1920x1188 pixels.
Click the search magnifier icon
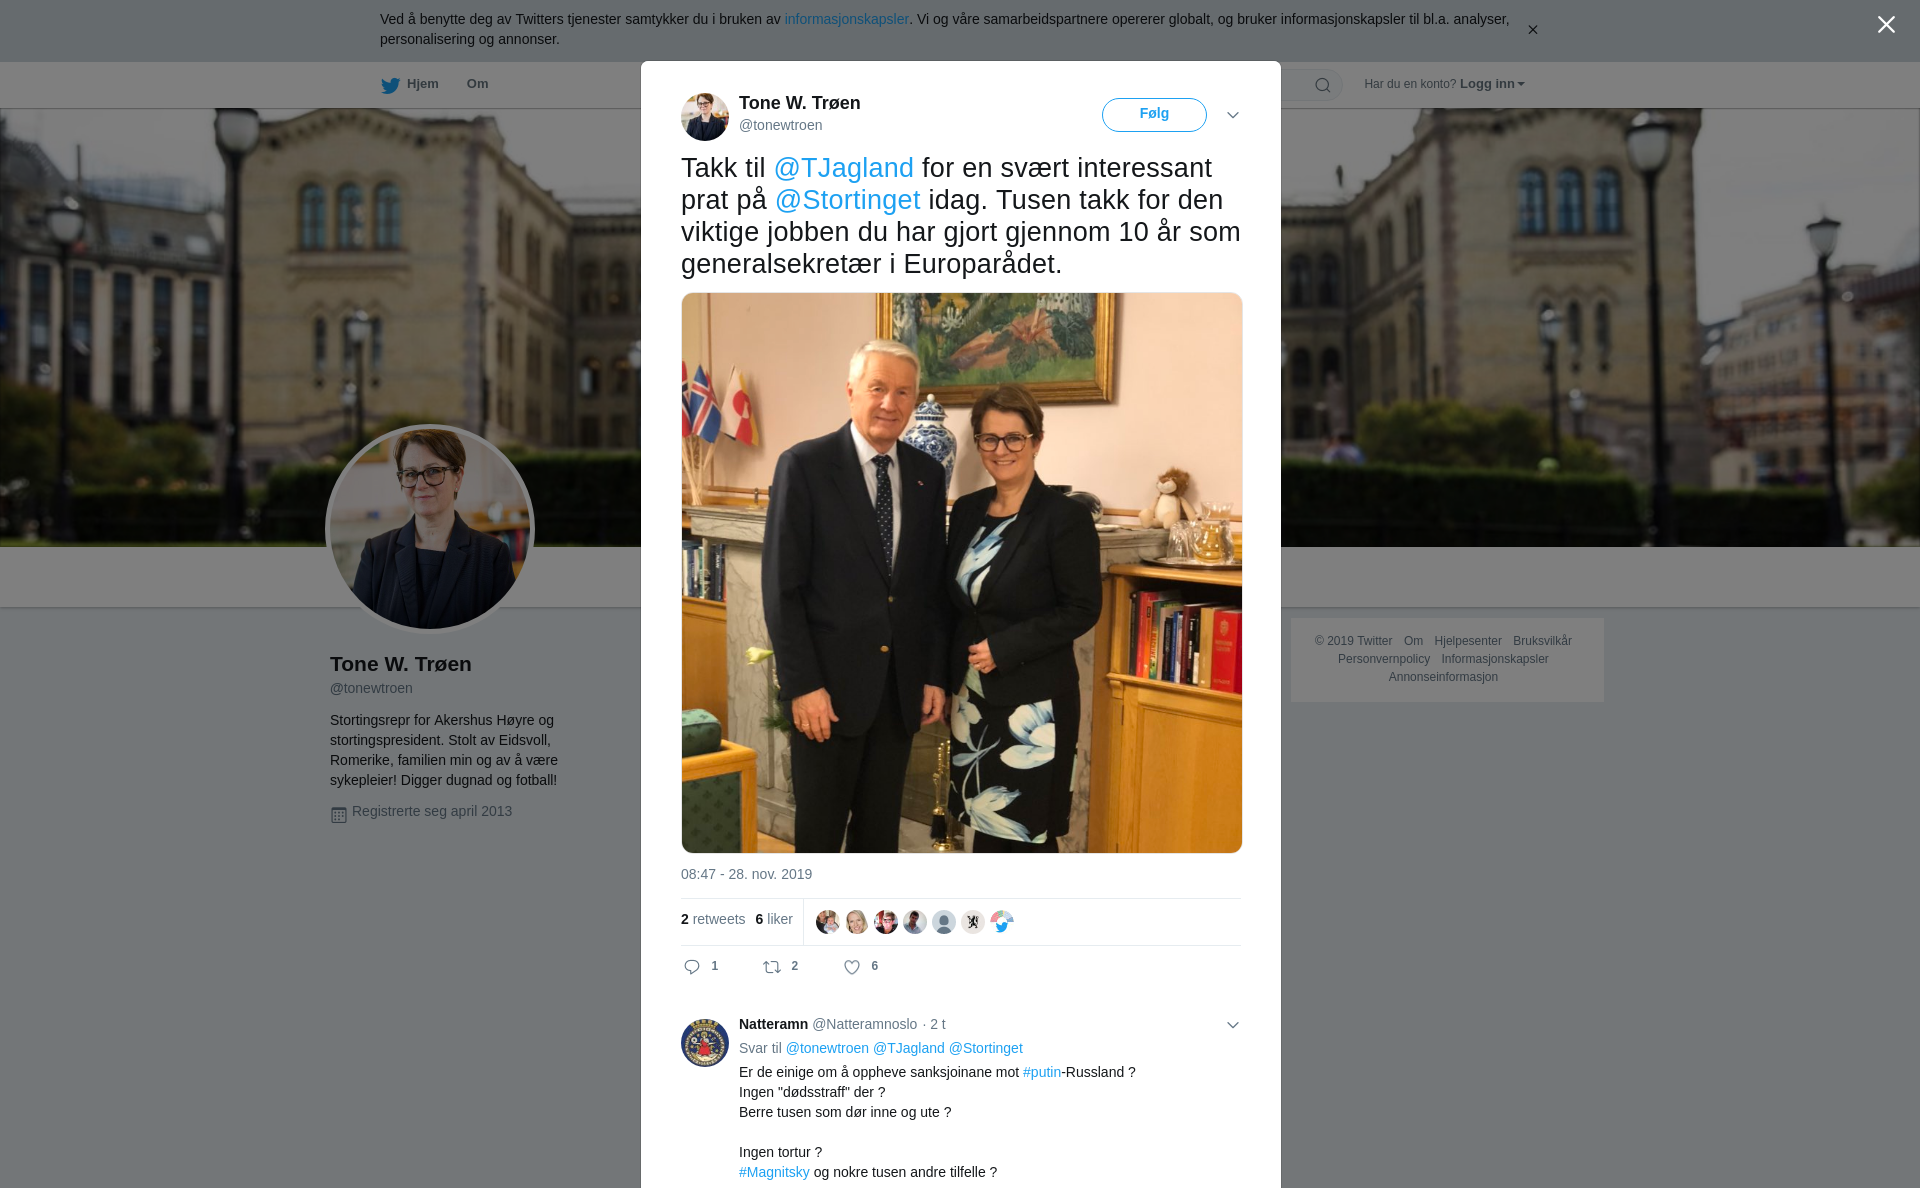tap(1323, 85)
